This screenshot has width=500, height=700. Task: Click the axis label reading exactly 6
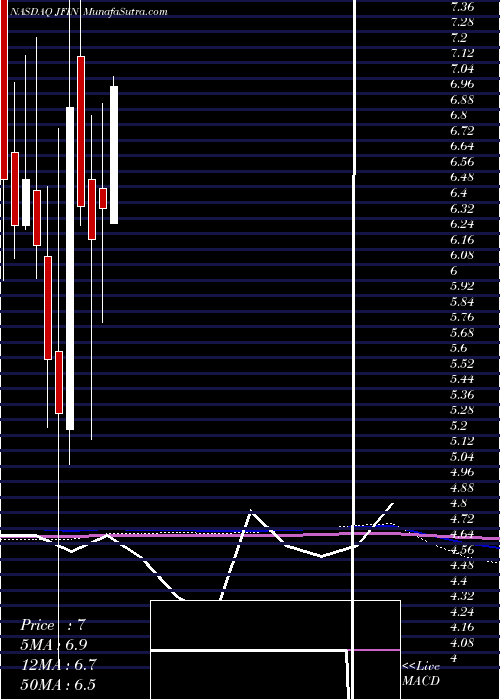click(x=456, y=271)
